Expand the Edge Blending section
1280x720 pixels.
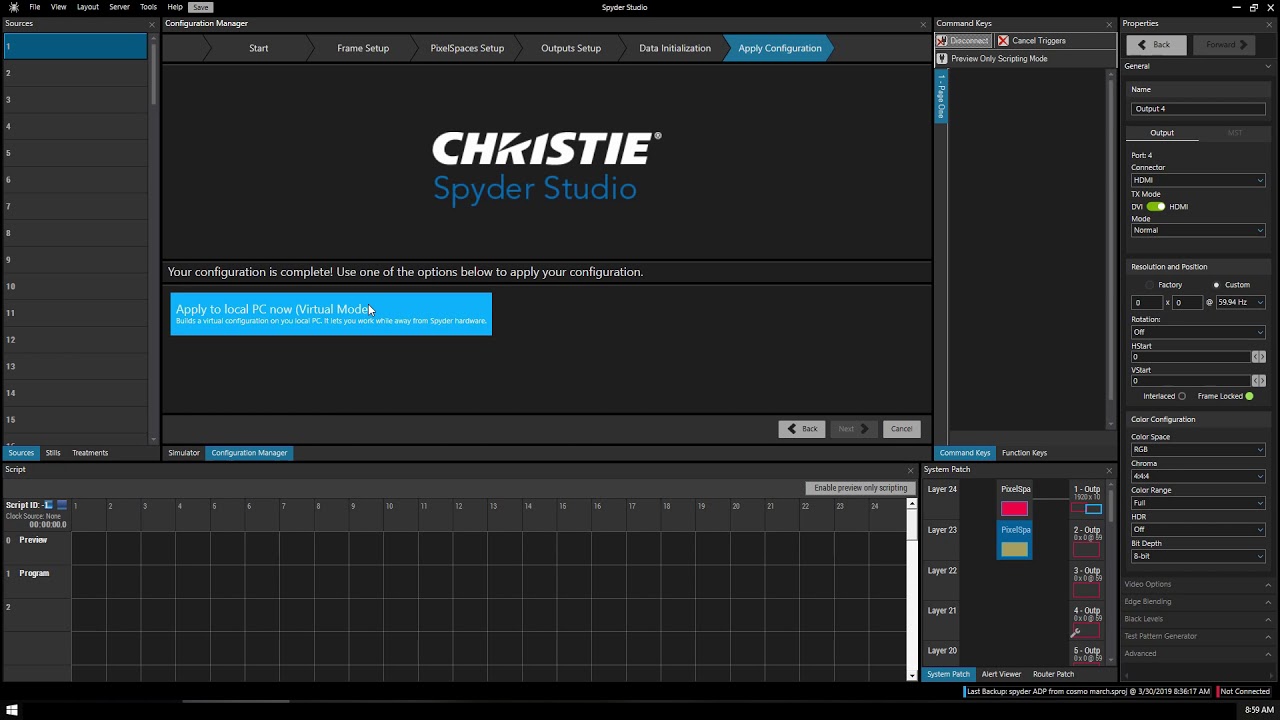(x=1198, y=602)
